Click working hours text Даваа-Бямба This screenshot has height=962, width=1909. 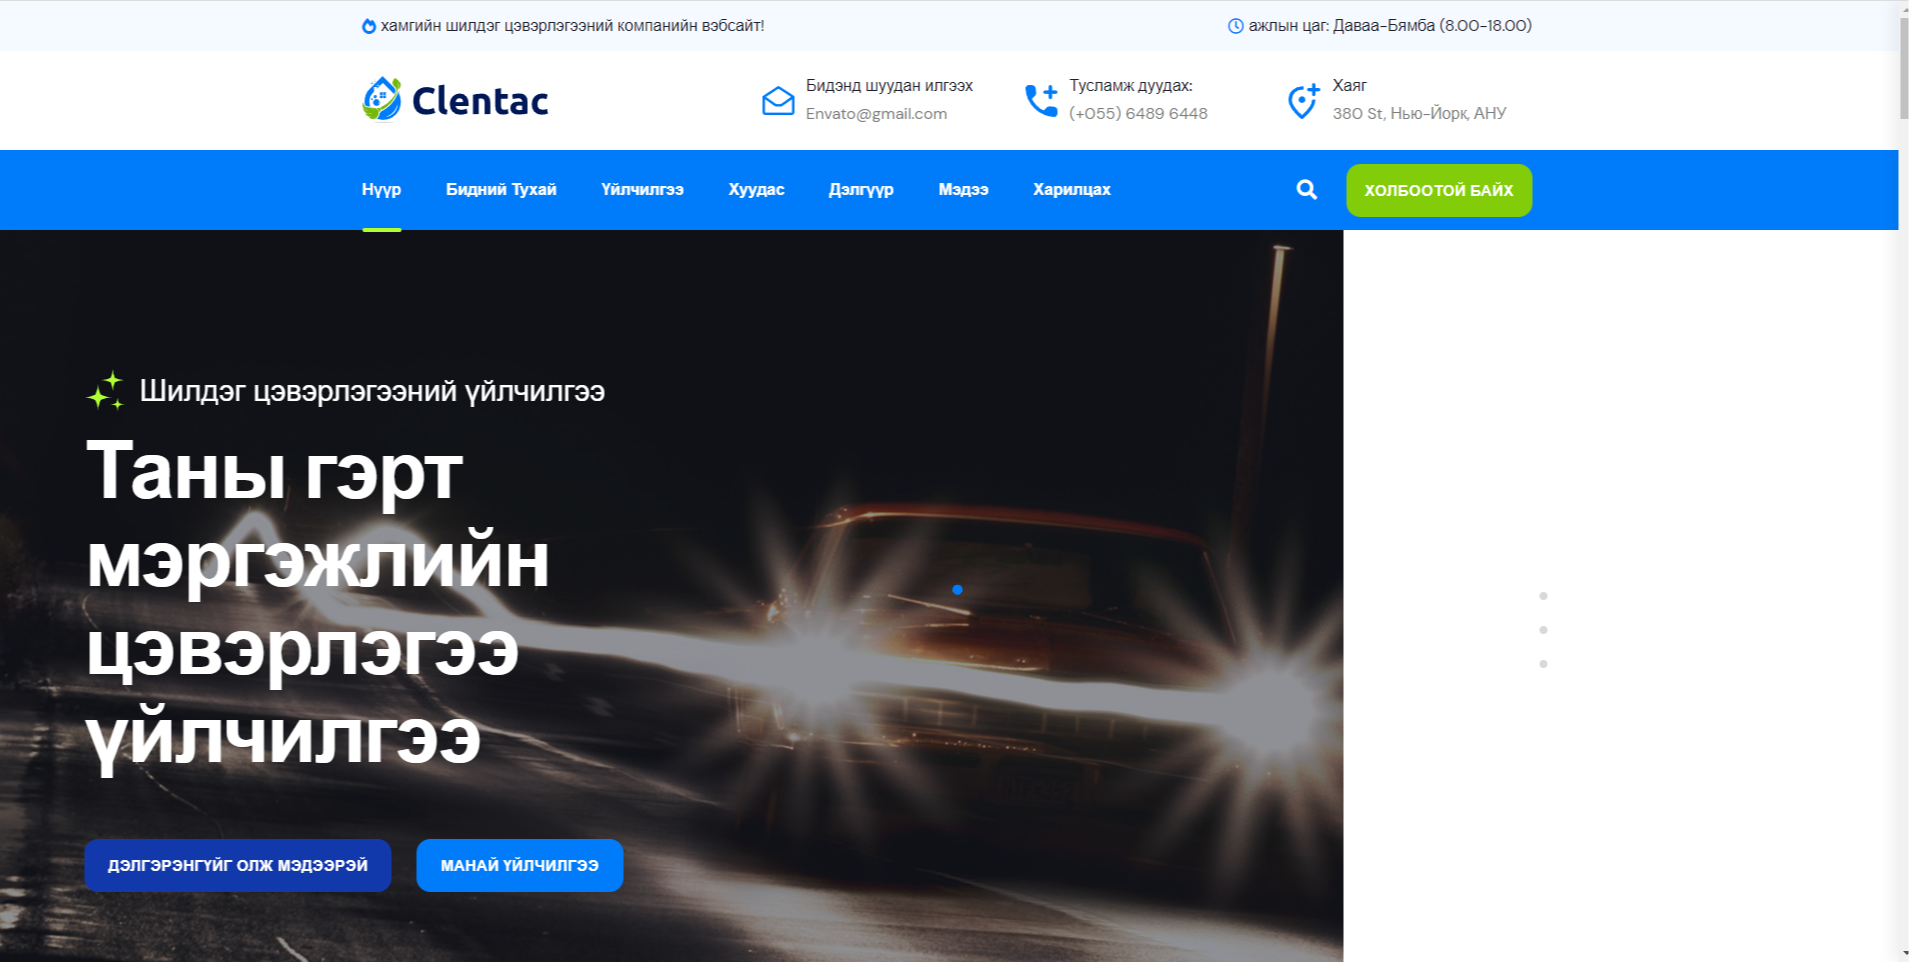tap(1390, 26)
